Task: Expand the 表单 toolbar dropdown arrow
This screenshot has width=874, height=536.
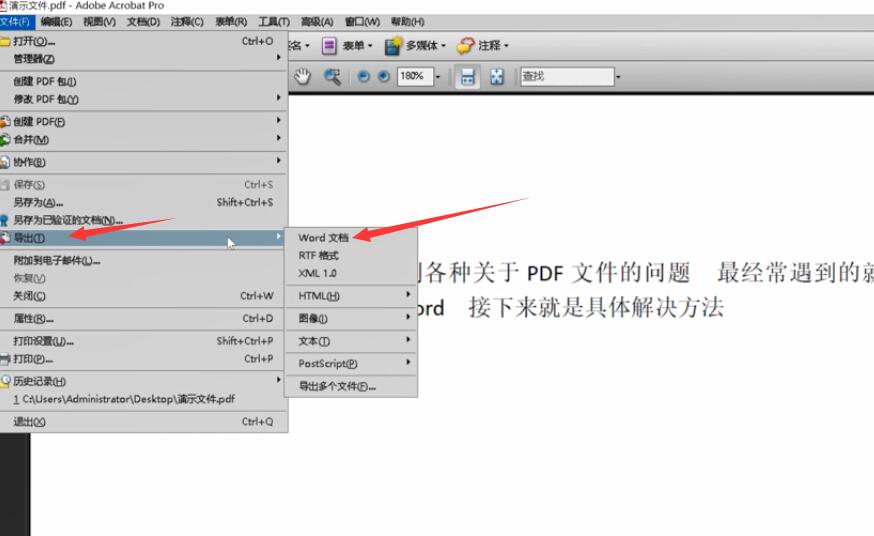Action: click(x=370, y=46)
